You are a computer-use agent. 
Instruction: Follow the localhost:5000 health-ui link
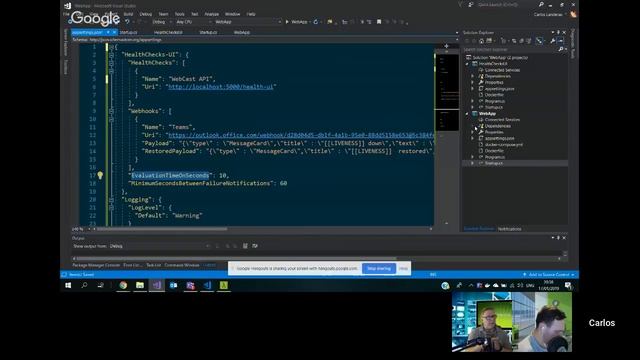220,87
